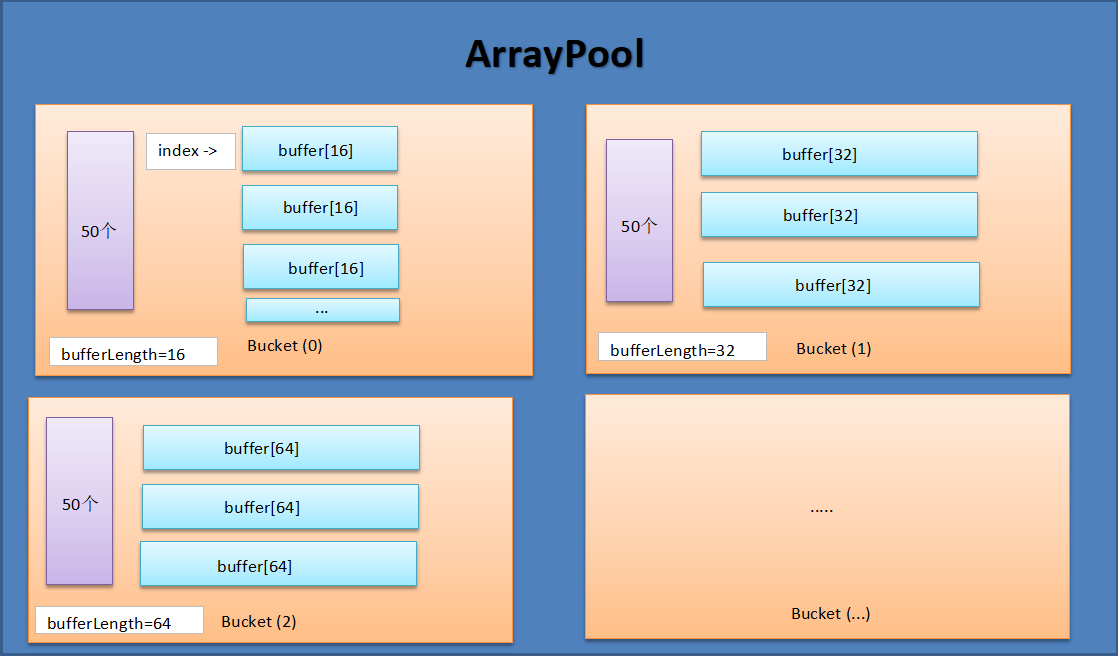Click the Bucket (2) label
1118x656 pixels.
point(258,621)
